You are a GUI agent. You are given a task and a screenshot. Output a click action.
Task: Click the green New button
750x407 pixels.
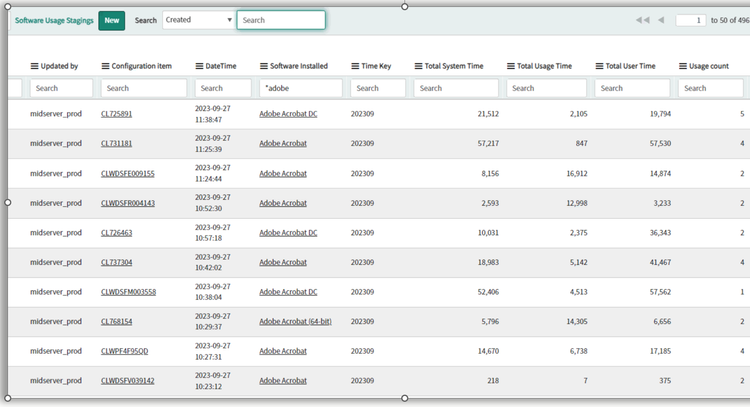pos(112,21)
